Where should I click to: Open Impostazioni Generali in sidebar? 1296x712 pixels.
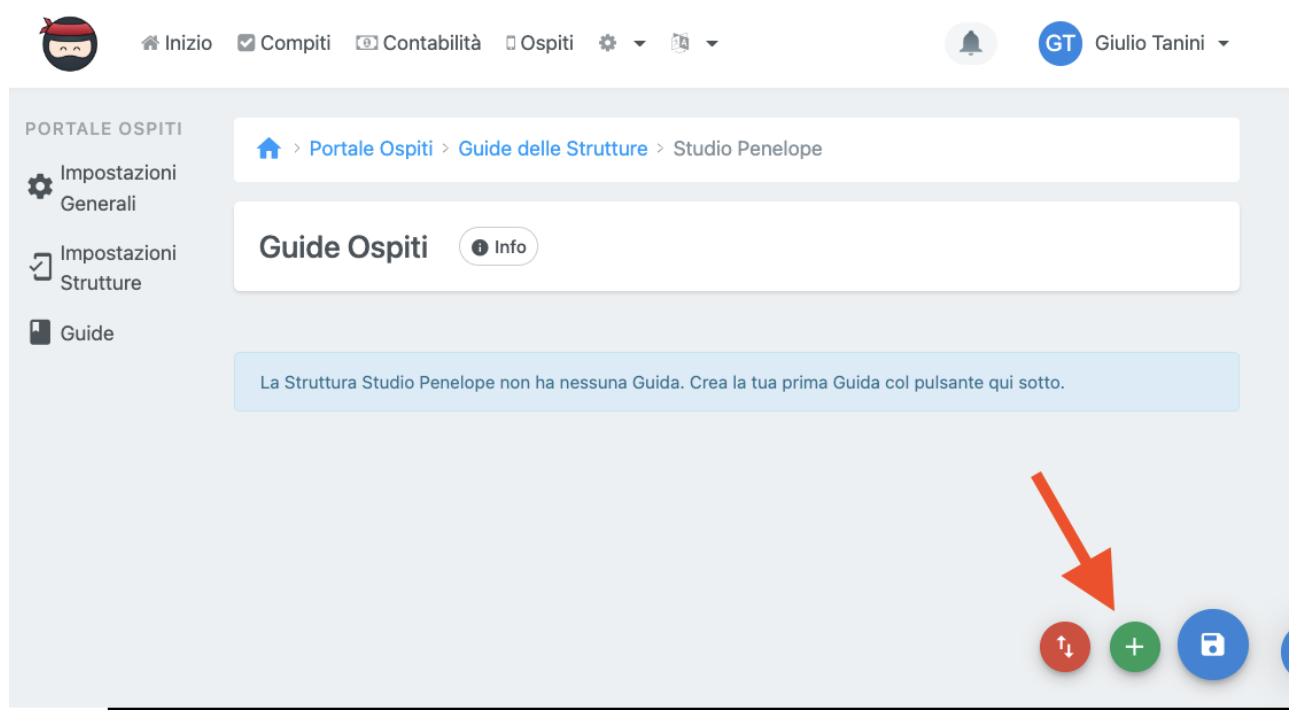101,188
